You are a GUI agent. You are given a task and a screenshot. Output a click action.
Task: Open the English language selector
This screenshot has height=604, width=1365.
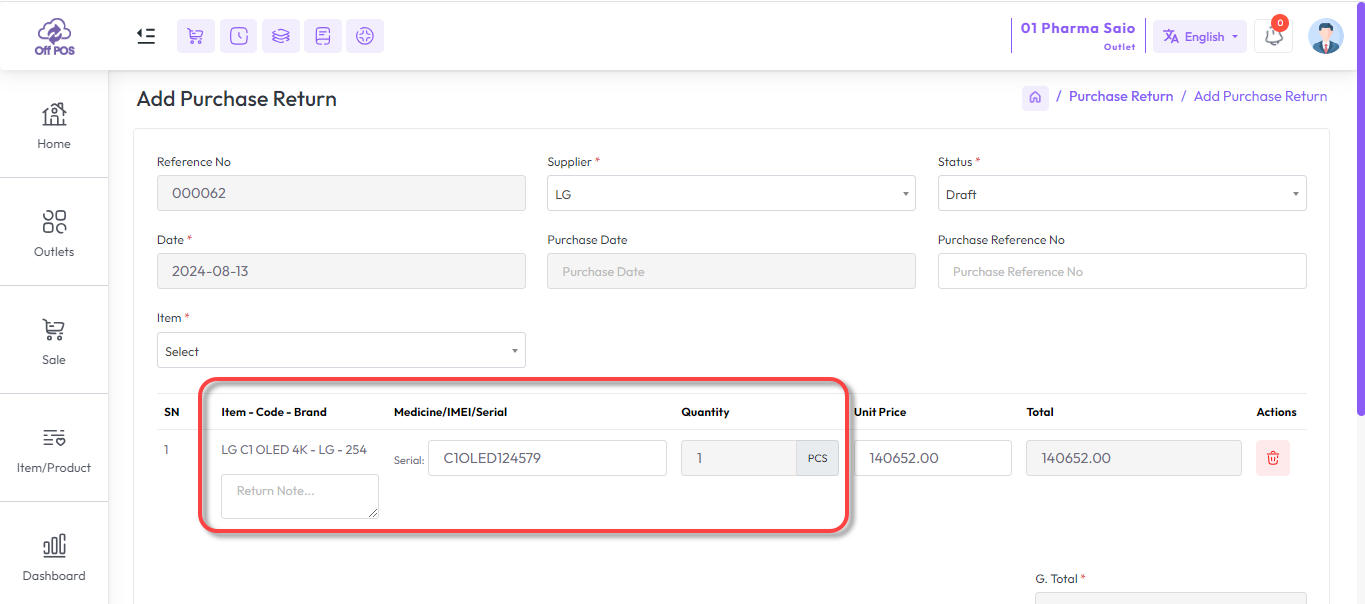coord(1199,37)
